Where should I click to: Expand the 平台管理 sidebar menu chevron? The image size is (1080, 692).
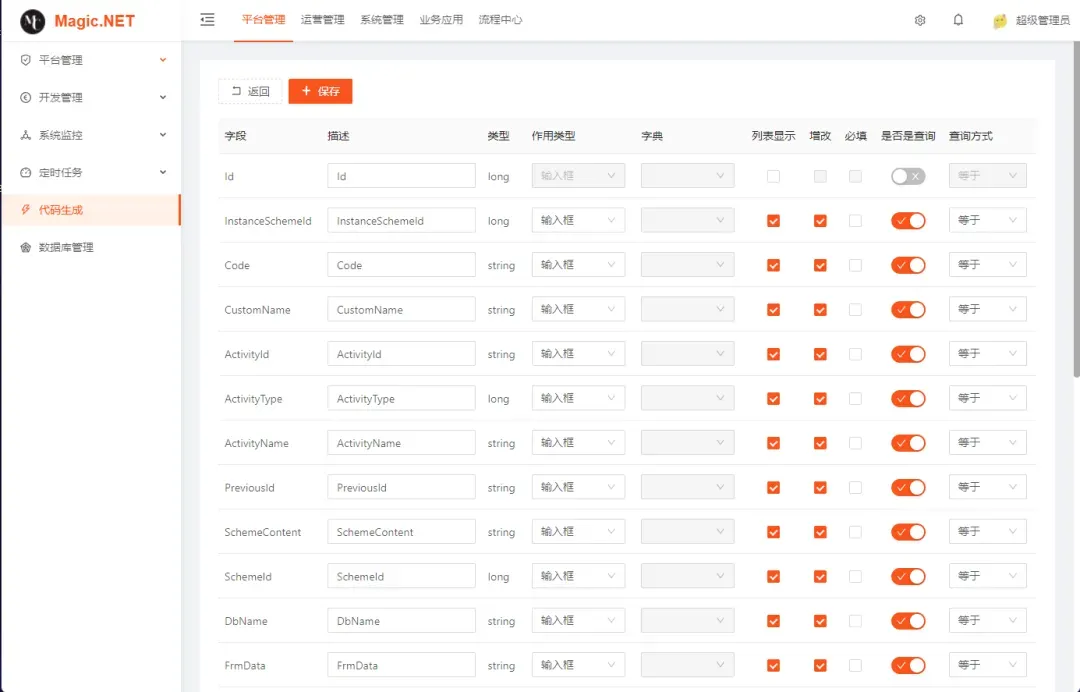pyautogui.click(x=163, y=60)
